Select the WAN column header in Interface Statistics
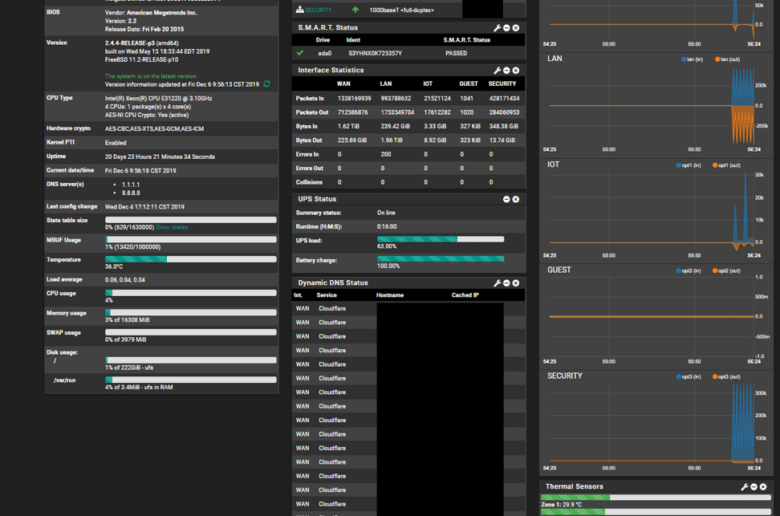 tap(343, 84)
